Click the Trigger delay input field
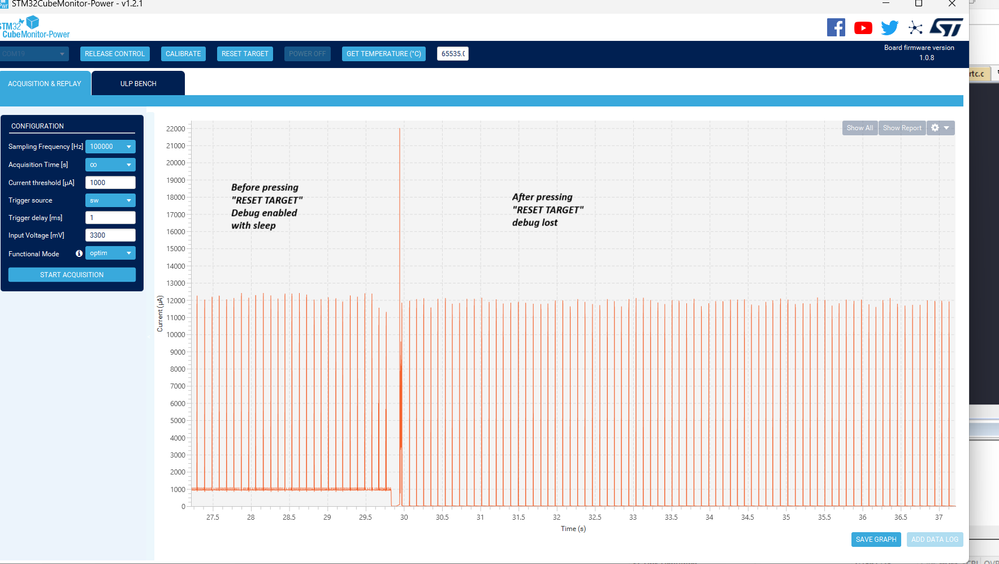This screenshot has width=999, height=564. click(110, 218)
